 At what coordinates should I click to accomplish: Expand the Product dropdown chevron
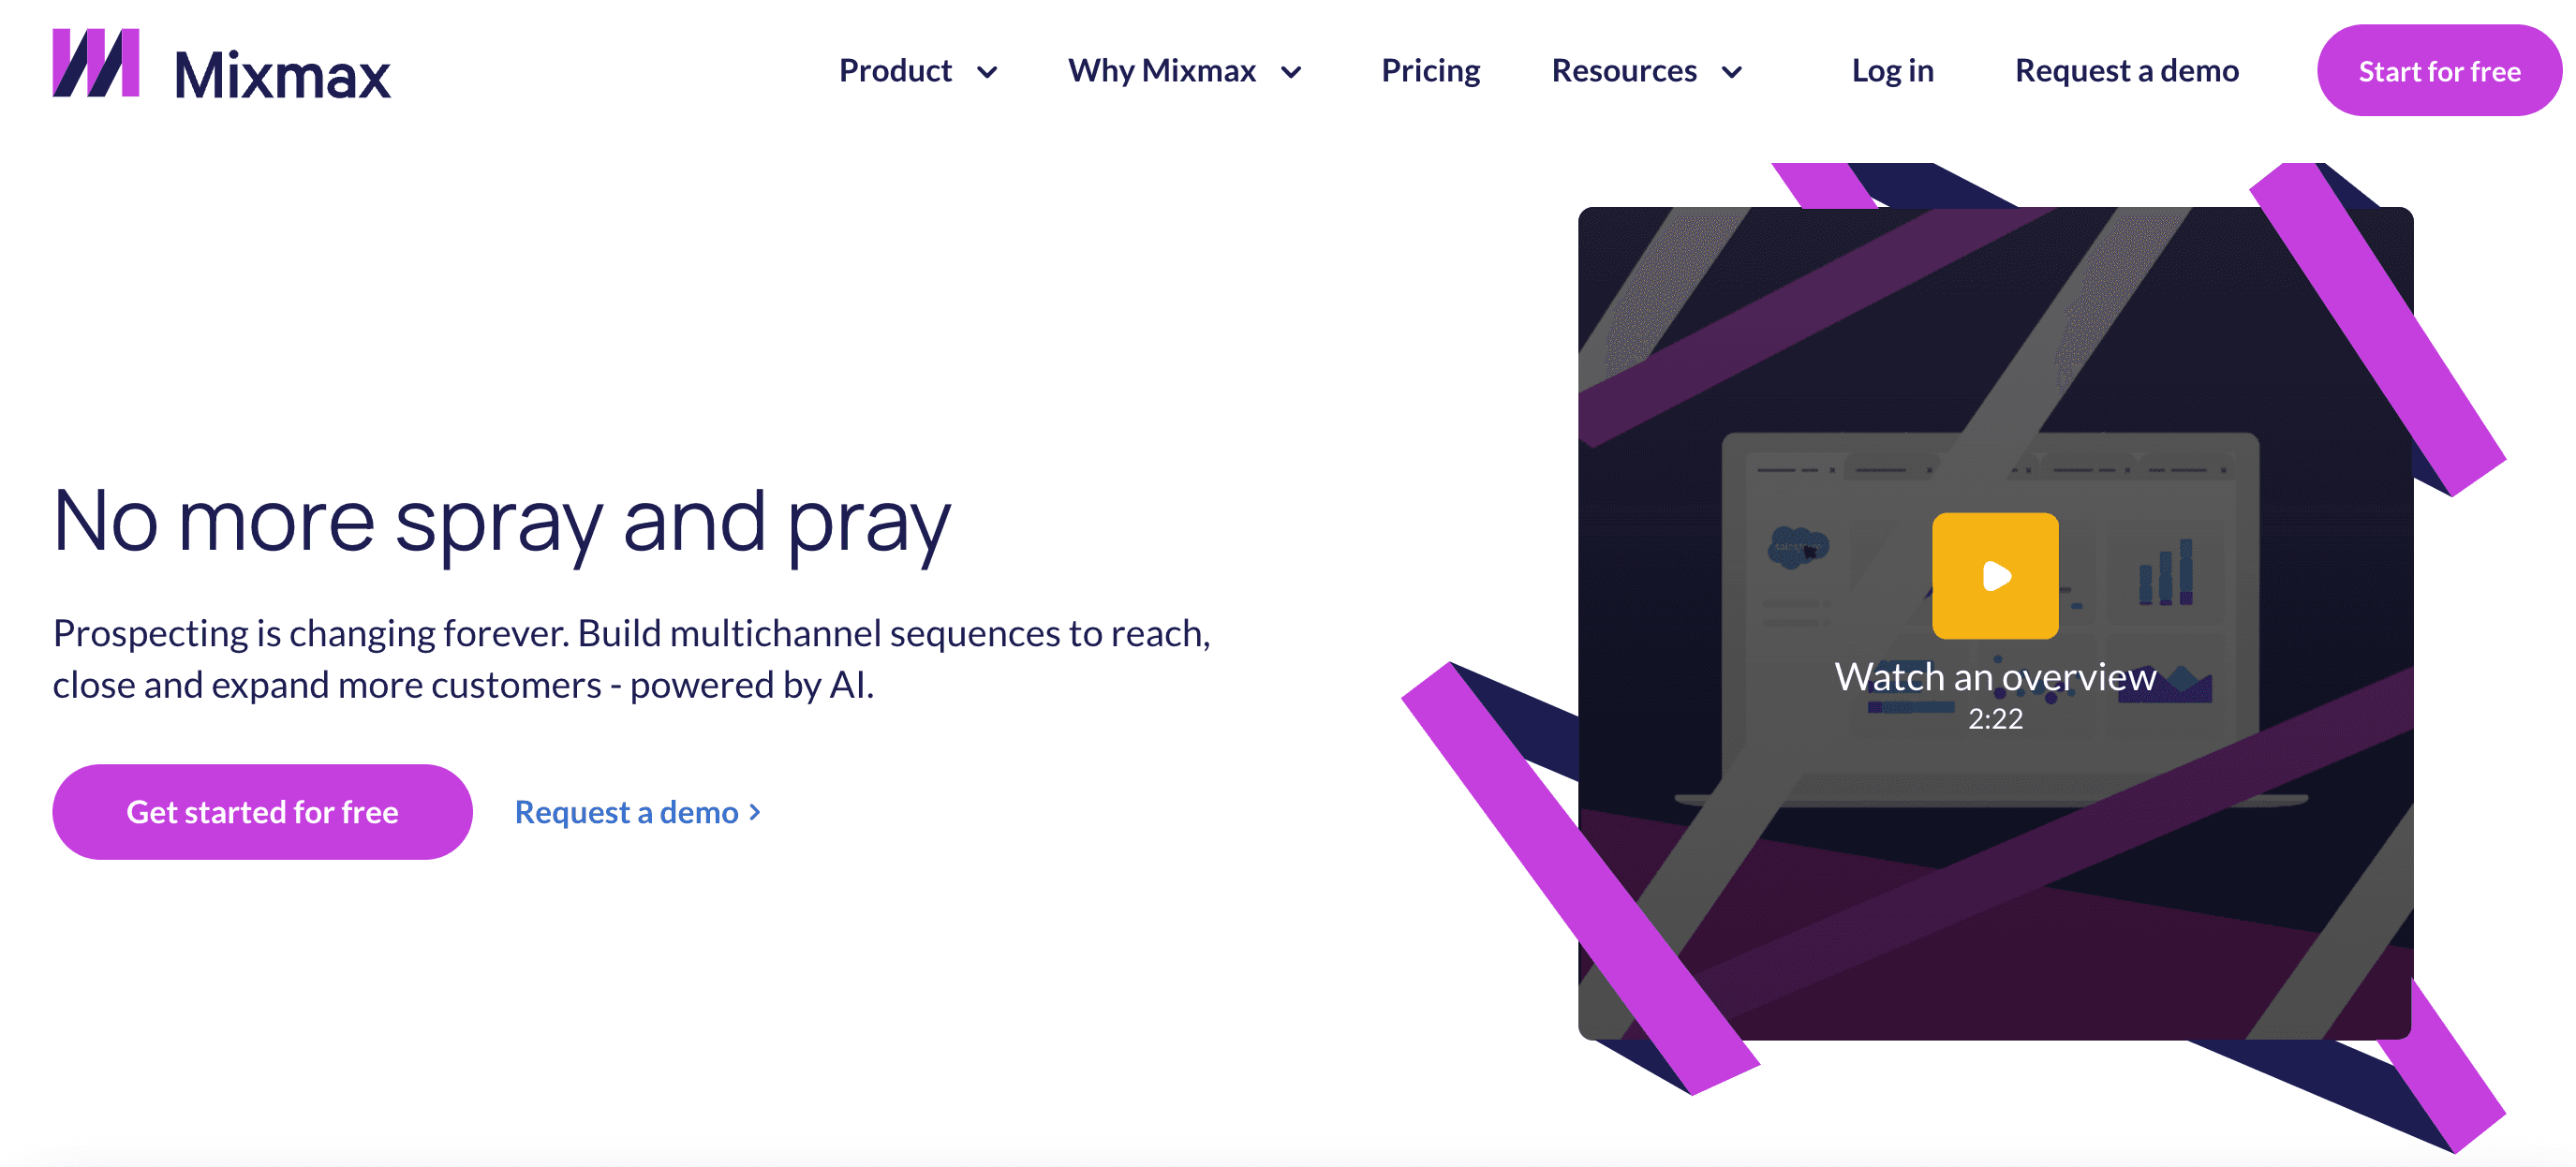[987, 72]
